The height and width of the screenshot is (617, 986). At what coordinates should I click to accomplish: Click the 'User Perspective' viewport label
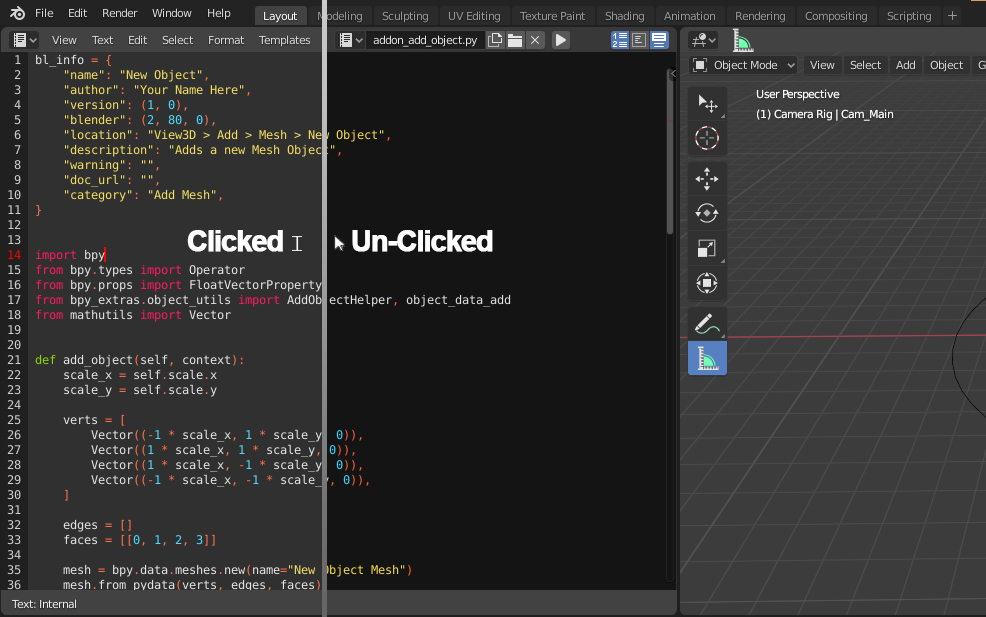click(797, 94)
